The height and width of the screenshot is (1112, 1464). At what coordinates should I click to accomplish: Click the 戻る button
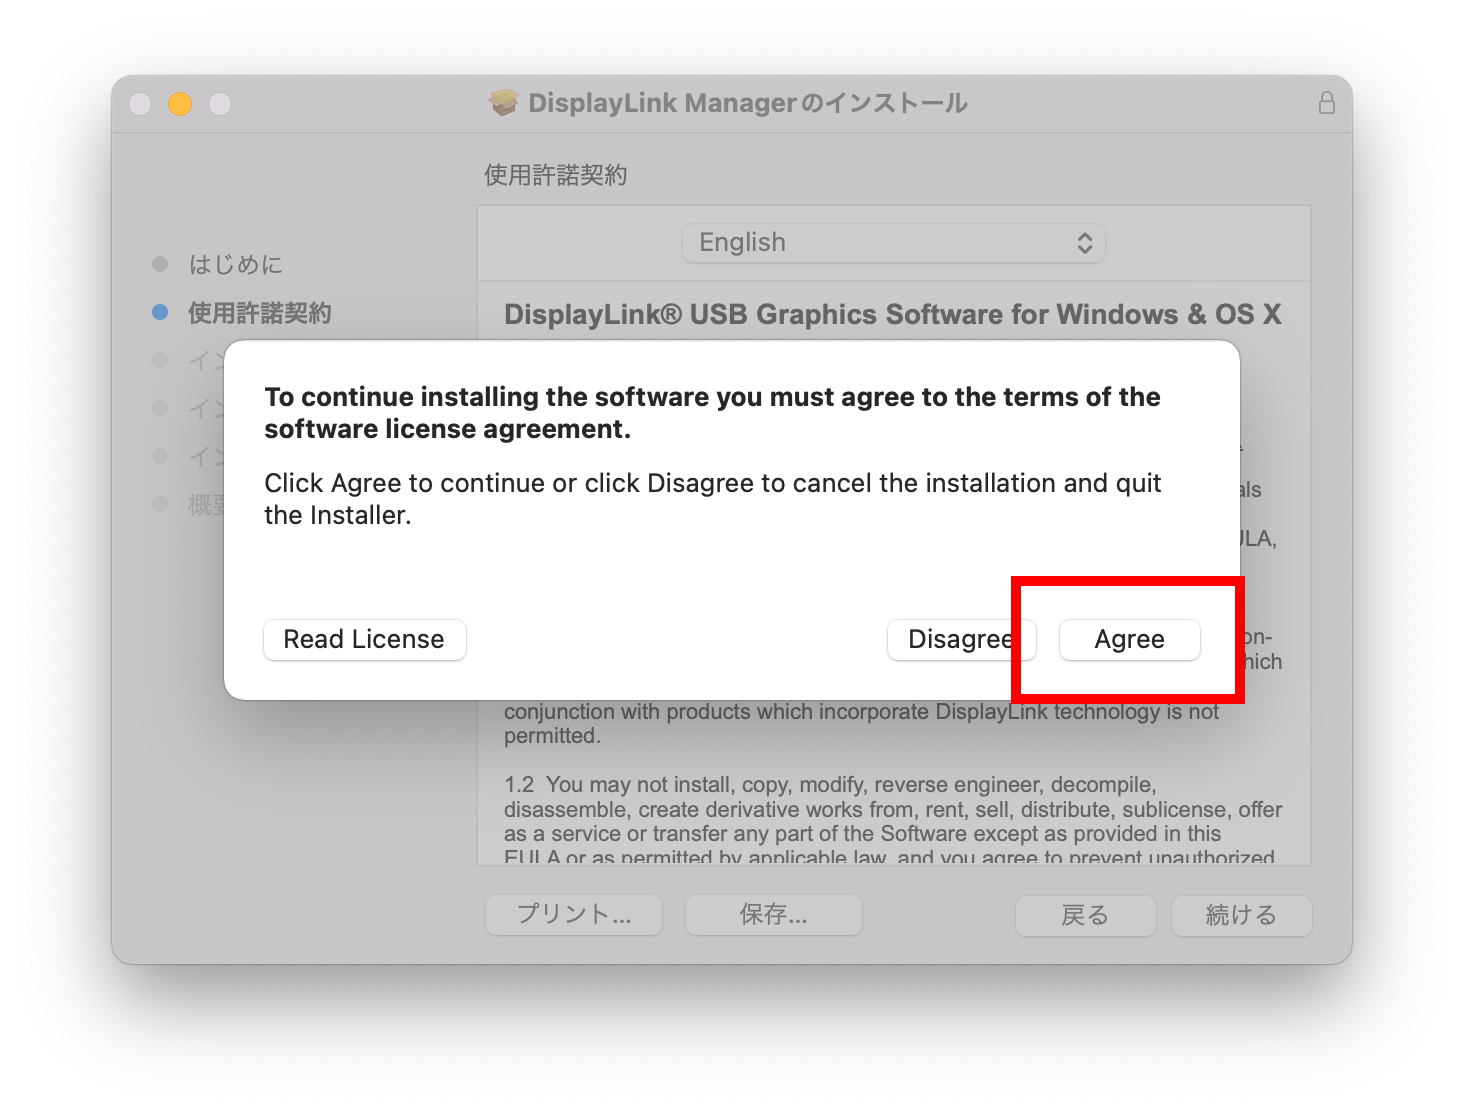1085,915
